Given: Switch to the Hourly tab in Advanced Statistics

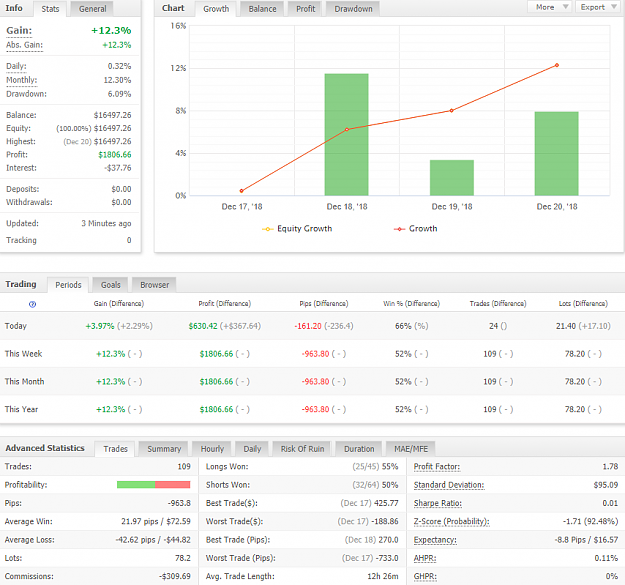Looking at the screenshot, I should click(212, 449).
